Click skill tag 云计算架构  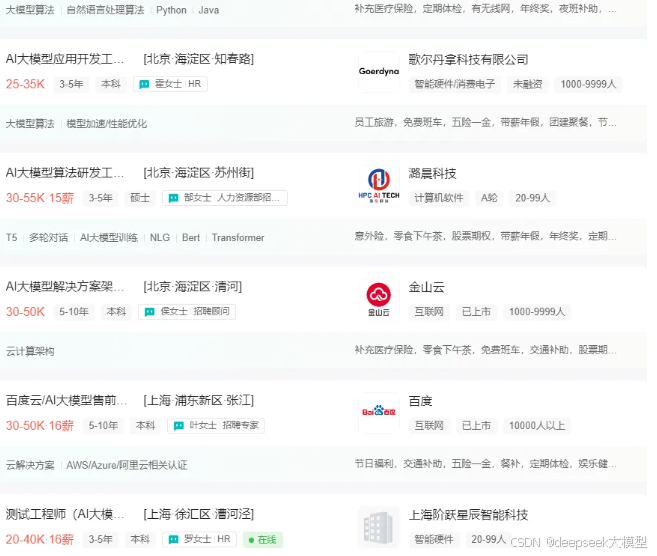click(30, 352)
